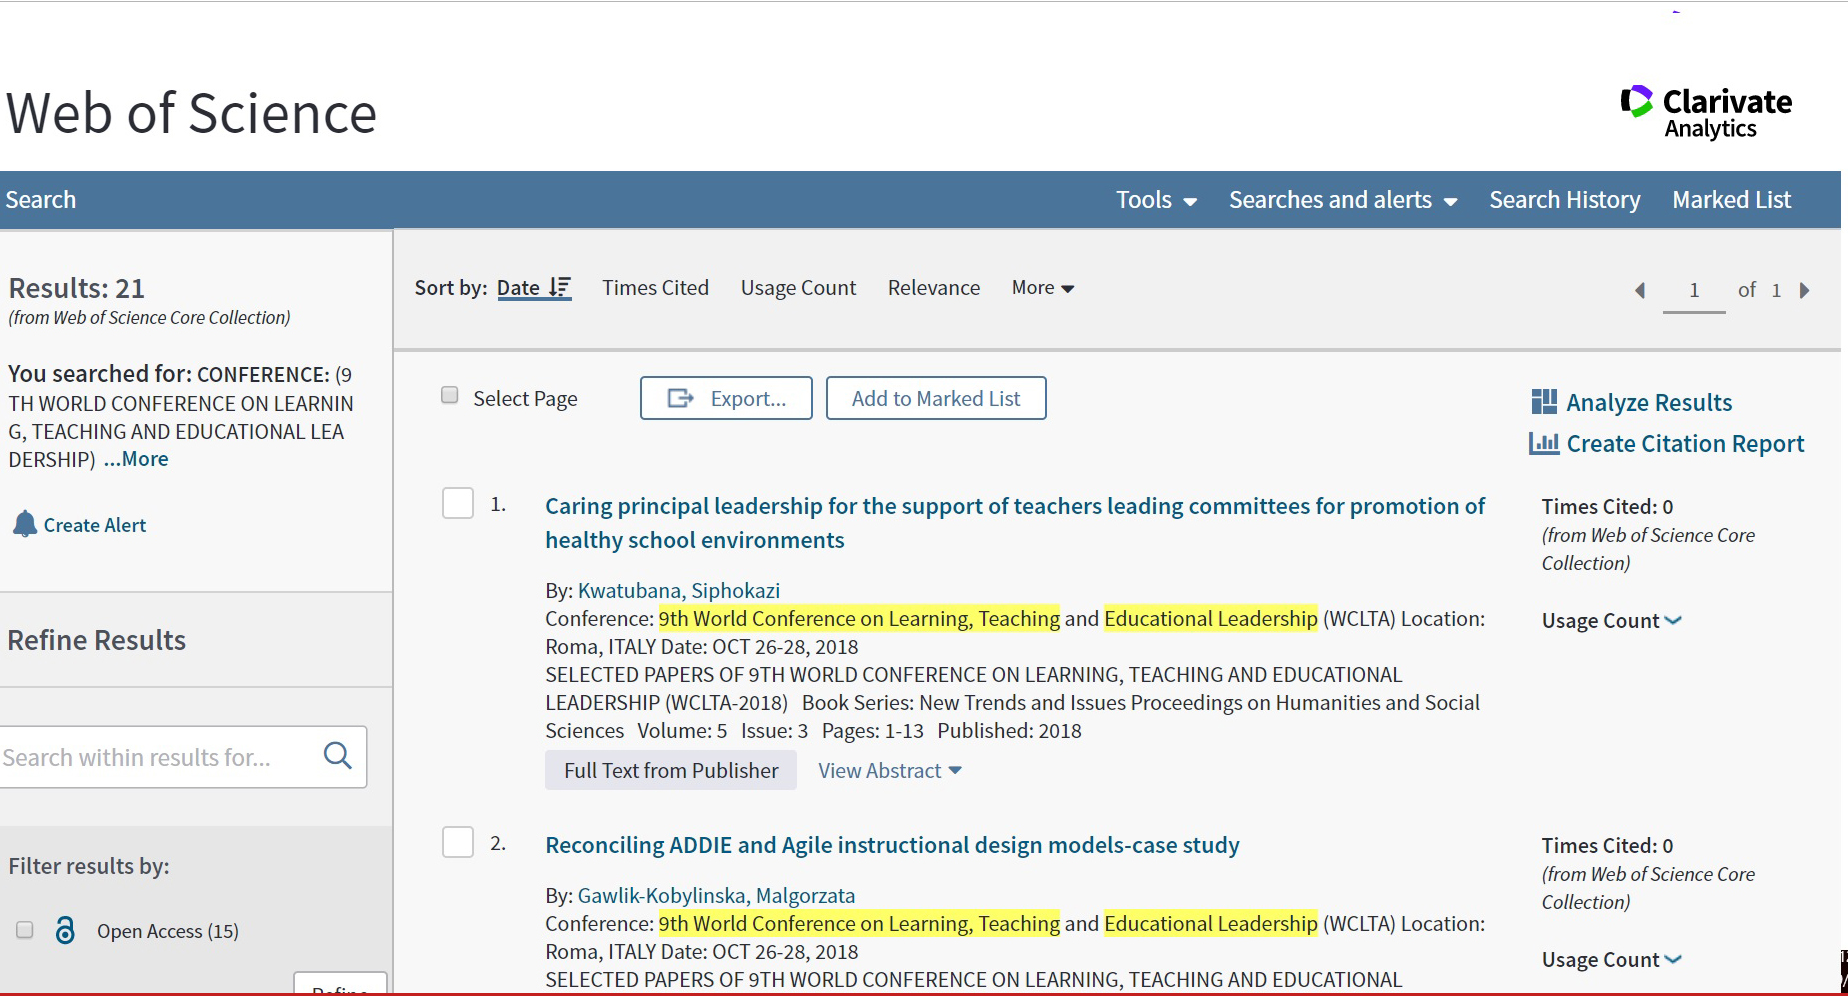
Task: Open the Tools dropdown menu
Action: 1156,200
